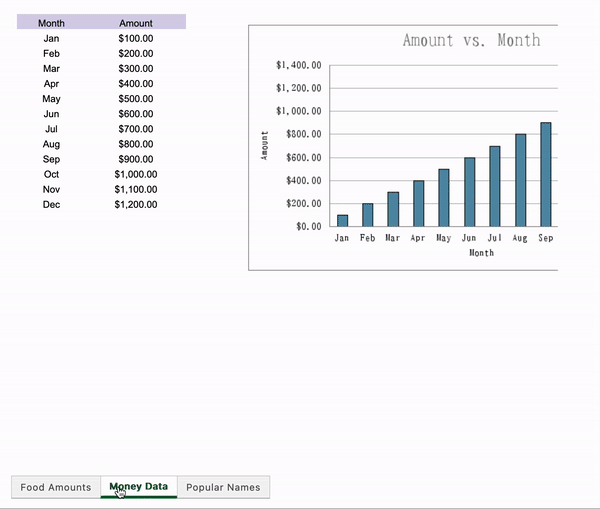Click the $1,200.00 chart axis label
This screenshot has height=509, width=600.
[299, 88]
